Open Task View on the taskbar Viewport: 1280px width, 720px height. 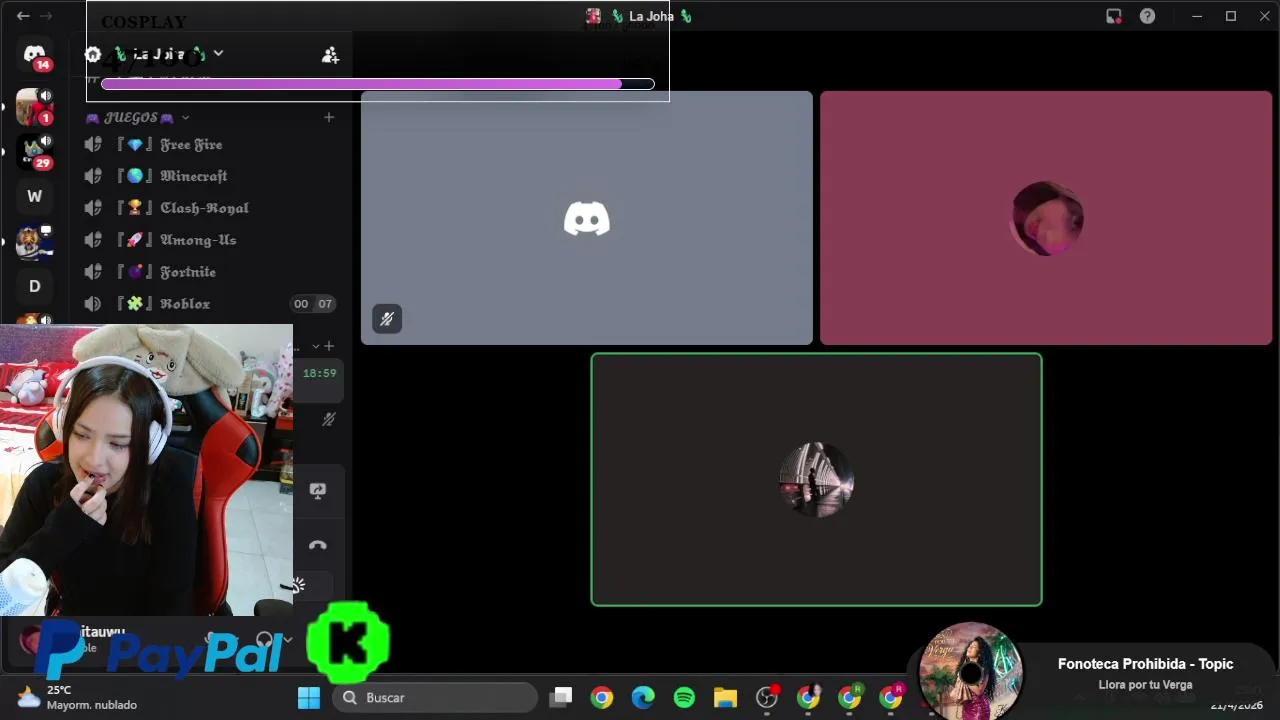pyautogui.click(x=561, y=698)
